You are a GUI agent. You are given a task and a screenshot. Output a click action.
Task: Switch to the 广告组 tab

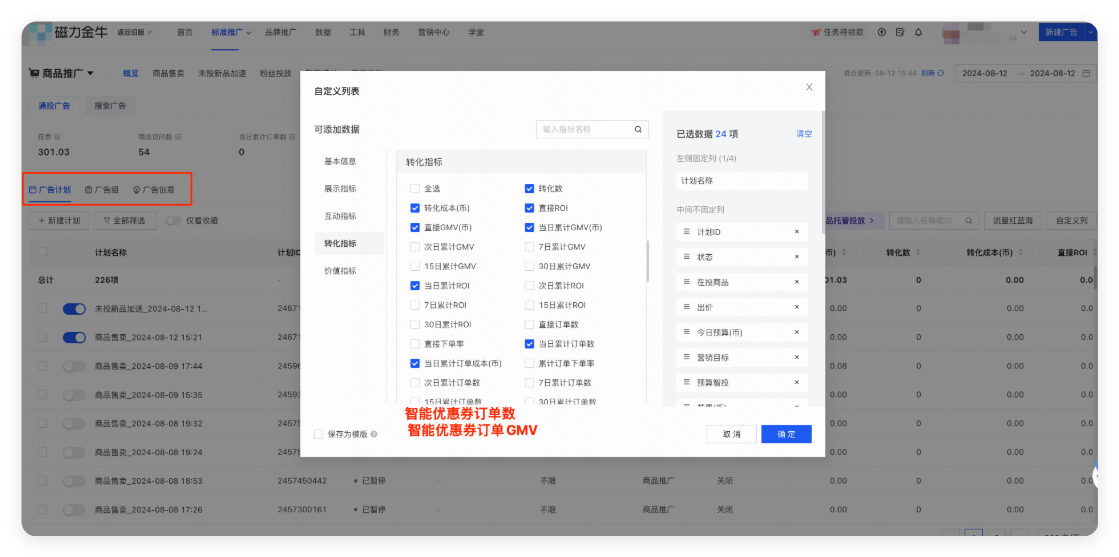[101, 190]
